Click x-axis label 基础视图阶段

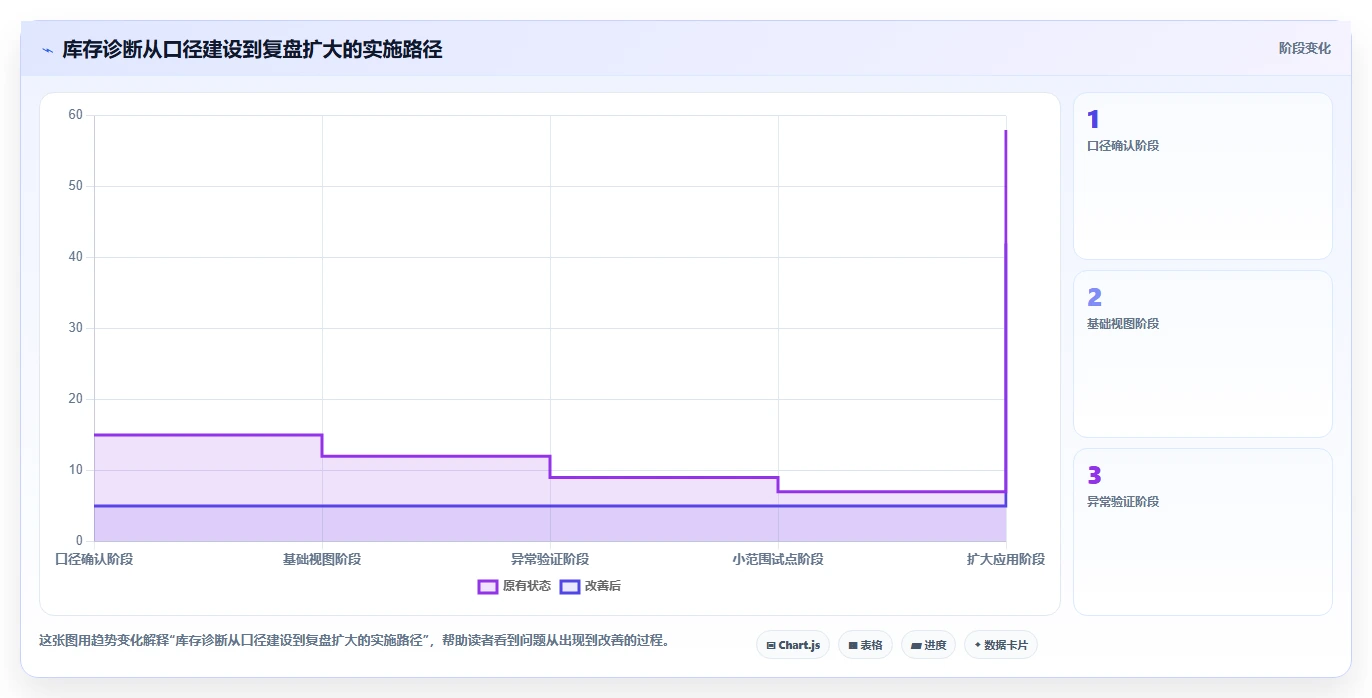322,559
